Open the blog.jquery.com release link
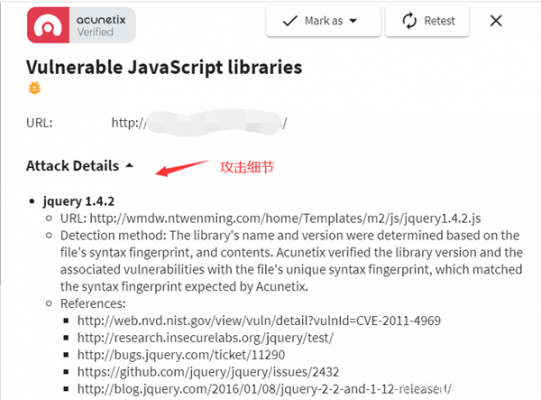Image resolution: width=541 pixels, height=400 pixels. (264, 389)
